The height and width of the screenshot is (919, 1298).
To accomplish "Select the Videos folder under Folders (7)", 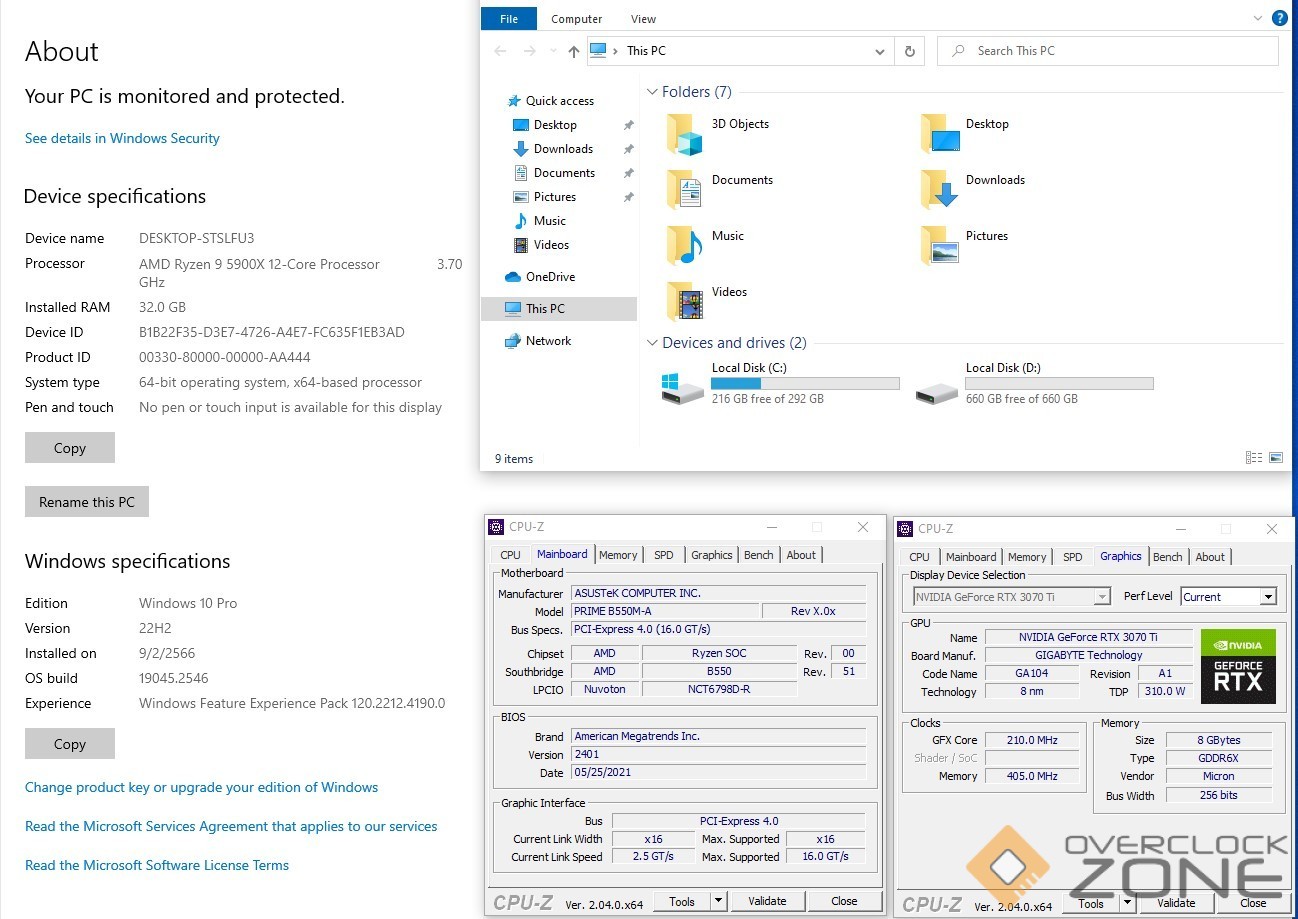I will point(707,302).
